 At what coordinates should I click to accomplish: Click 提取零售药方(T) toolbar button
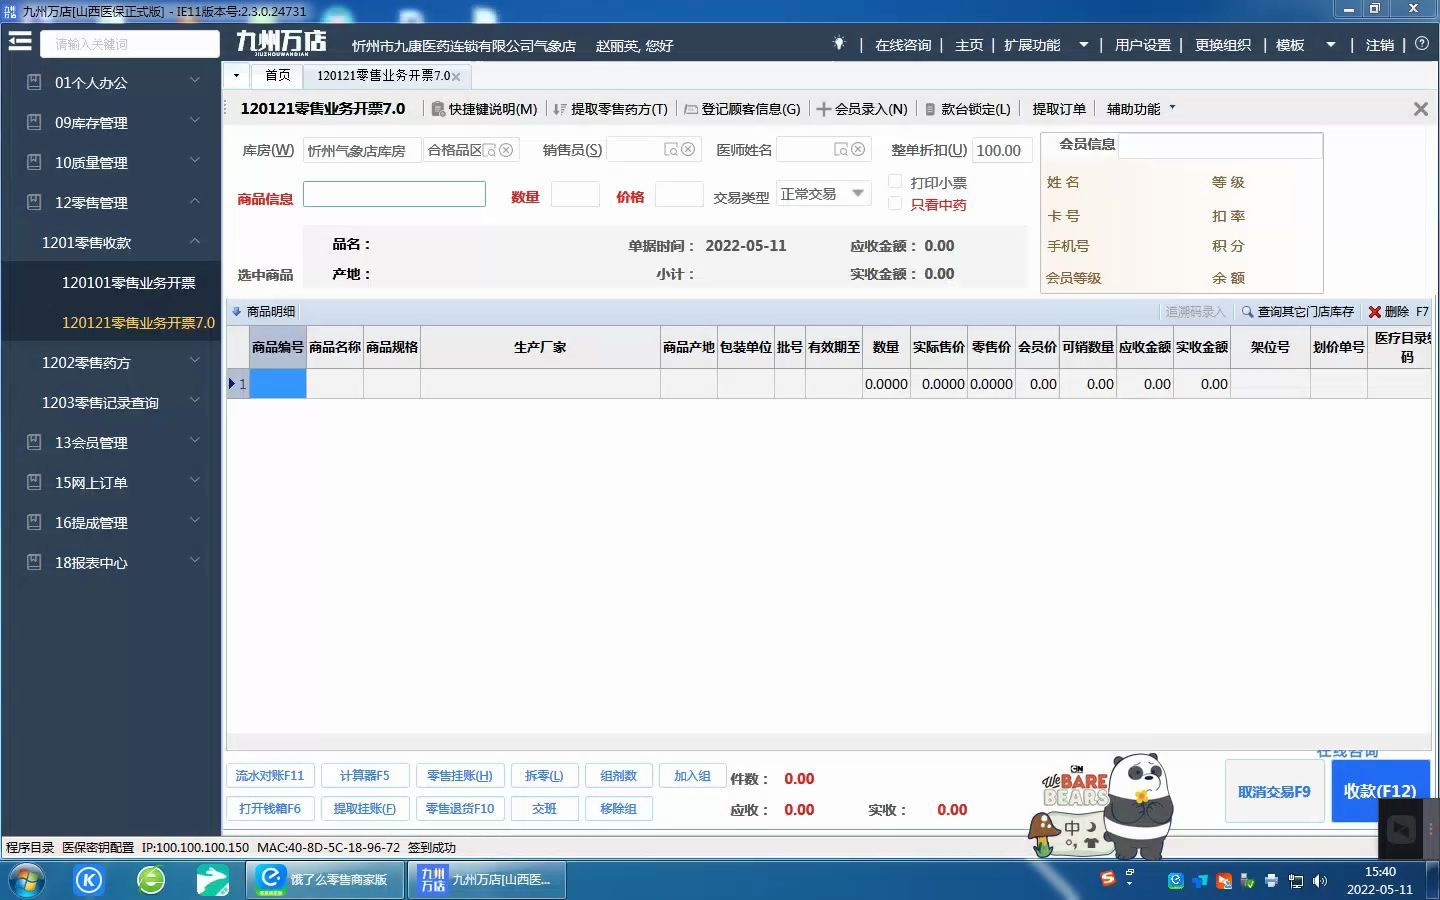click(x=610, y=109)
